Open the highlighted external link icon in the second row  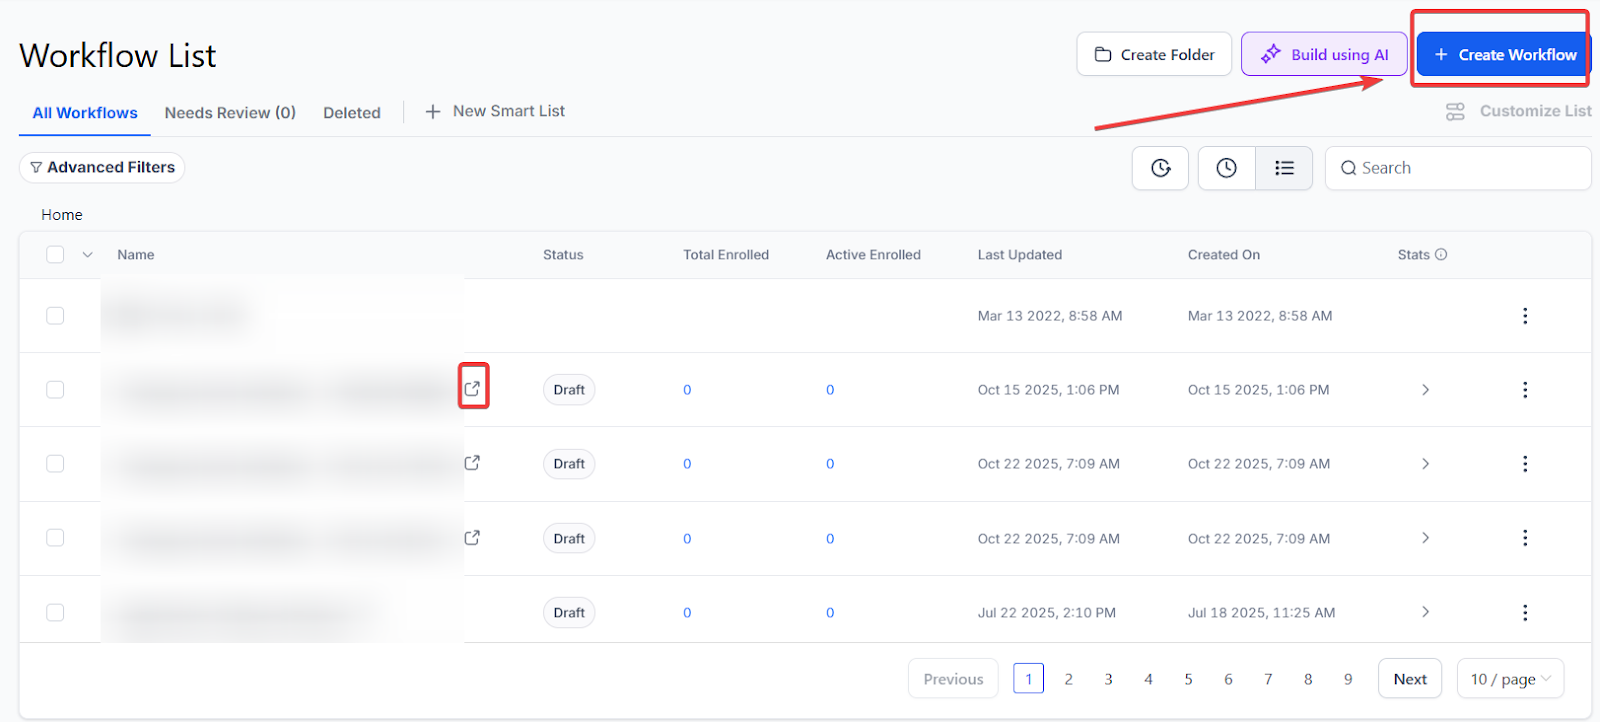pyautogui.click(x=473, y=388)
